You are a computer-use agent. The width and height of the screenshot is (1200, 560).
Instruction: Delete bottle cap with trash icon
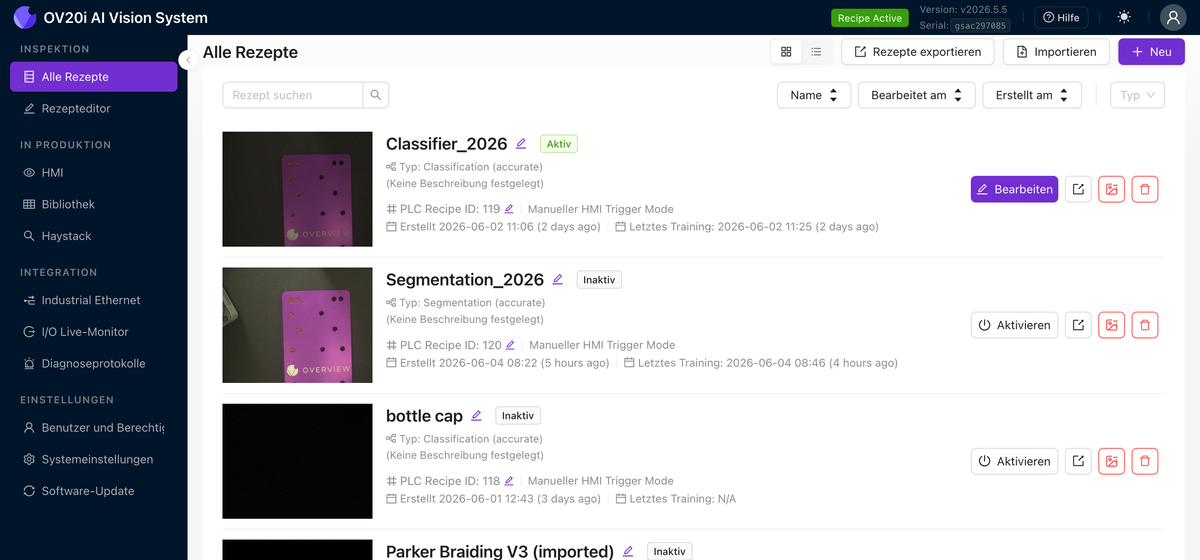1146,461
